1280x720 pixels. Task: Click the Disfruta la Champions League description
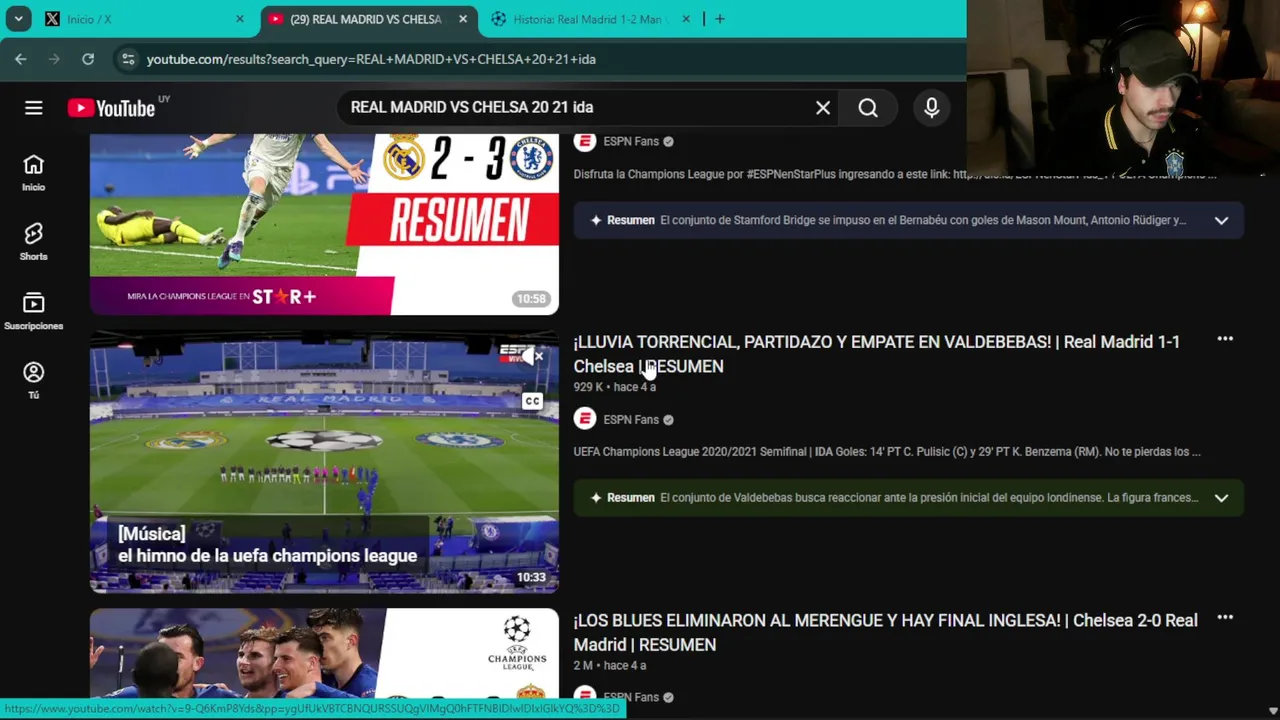click(895, 174)
